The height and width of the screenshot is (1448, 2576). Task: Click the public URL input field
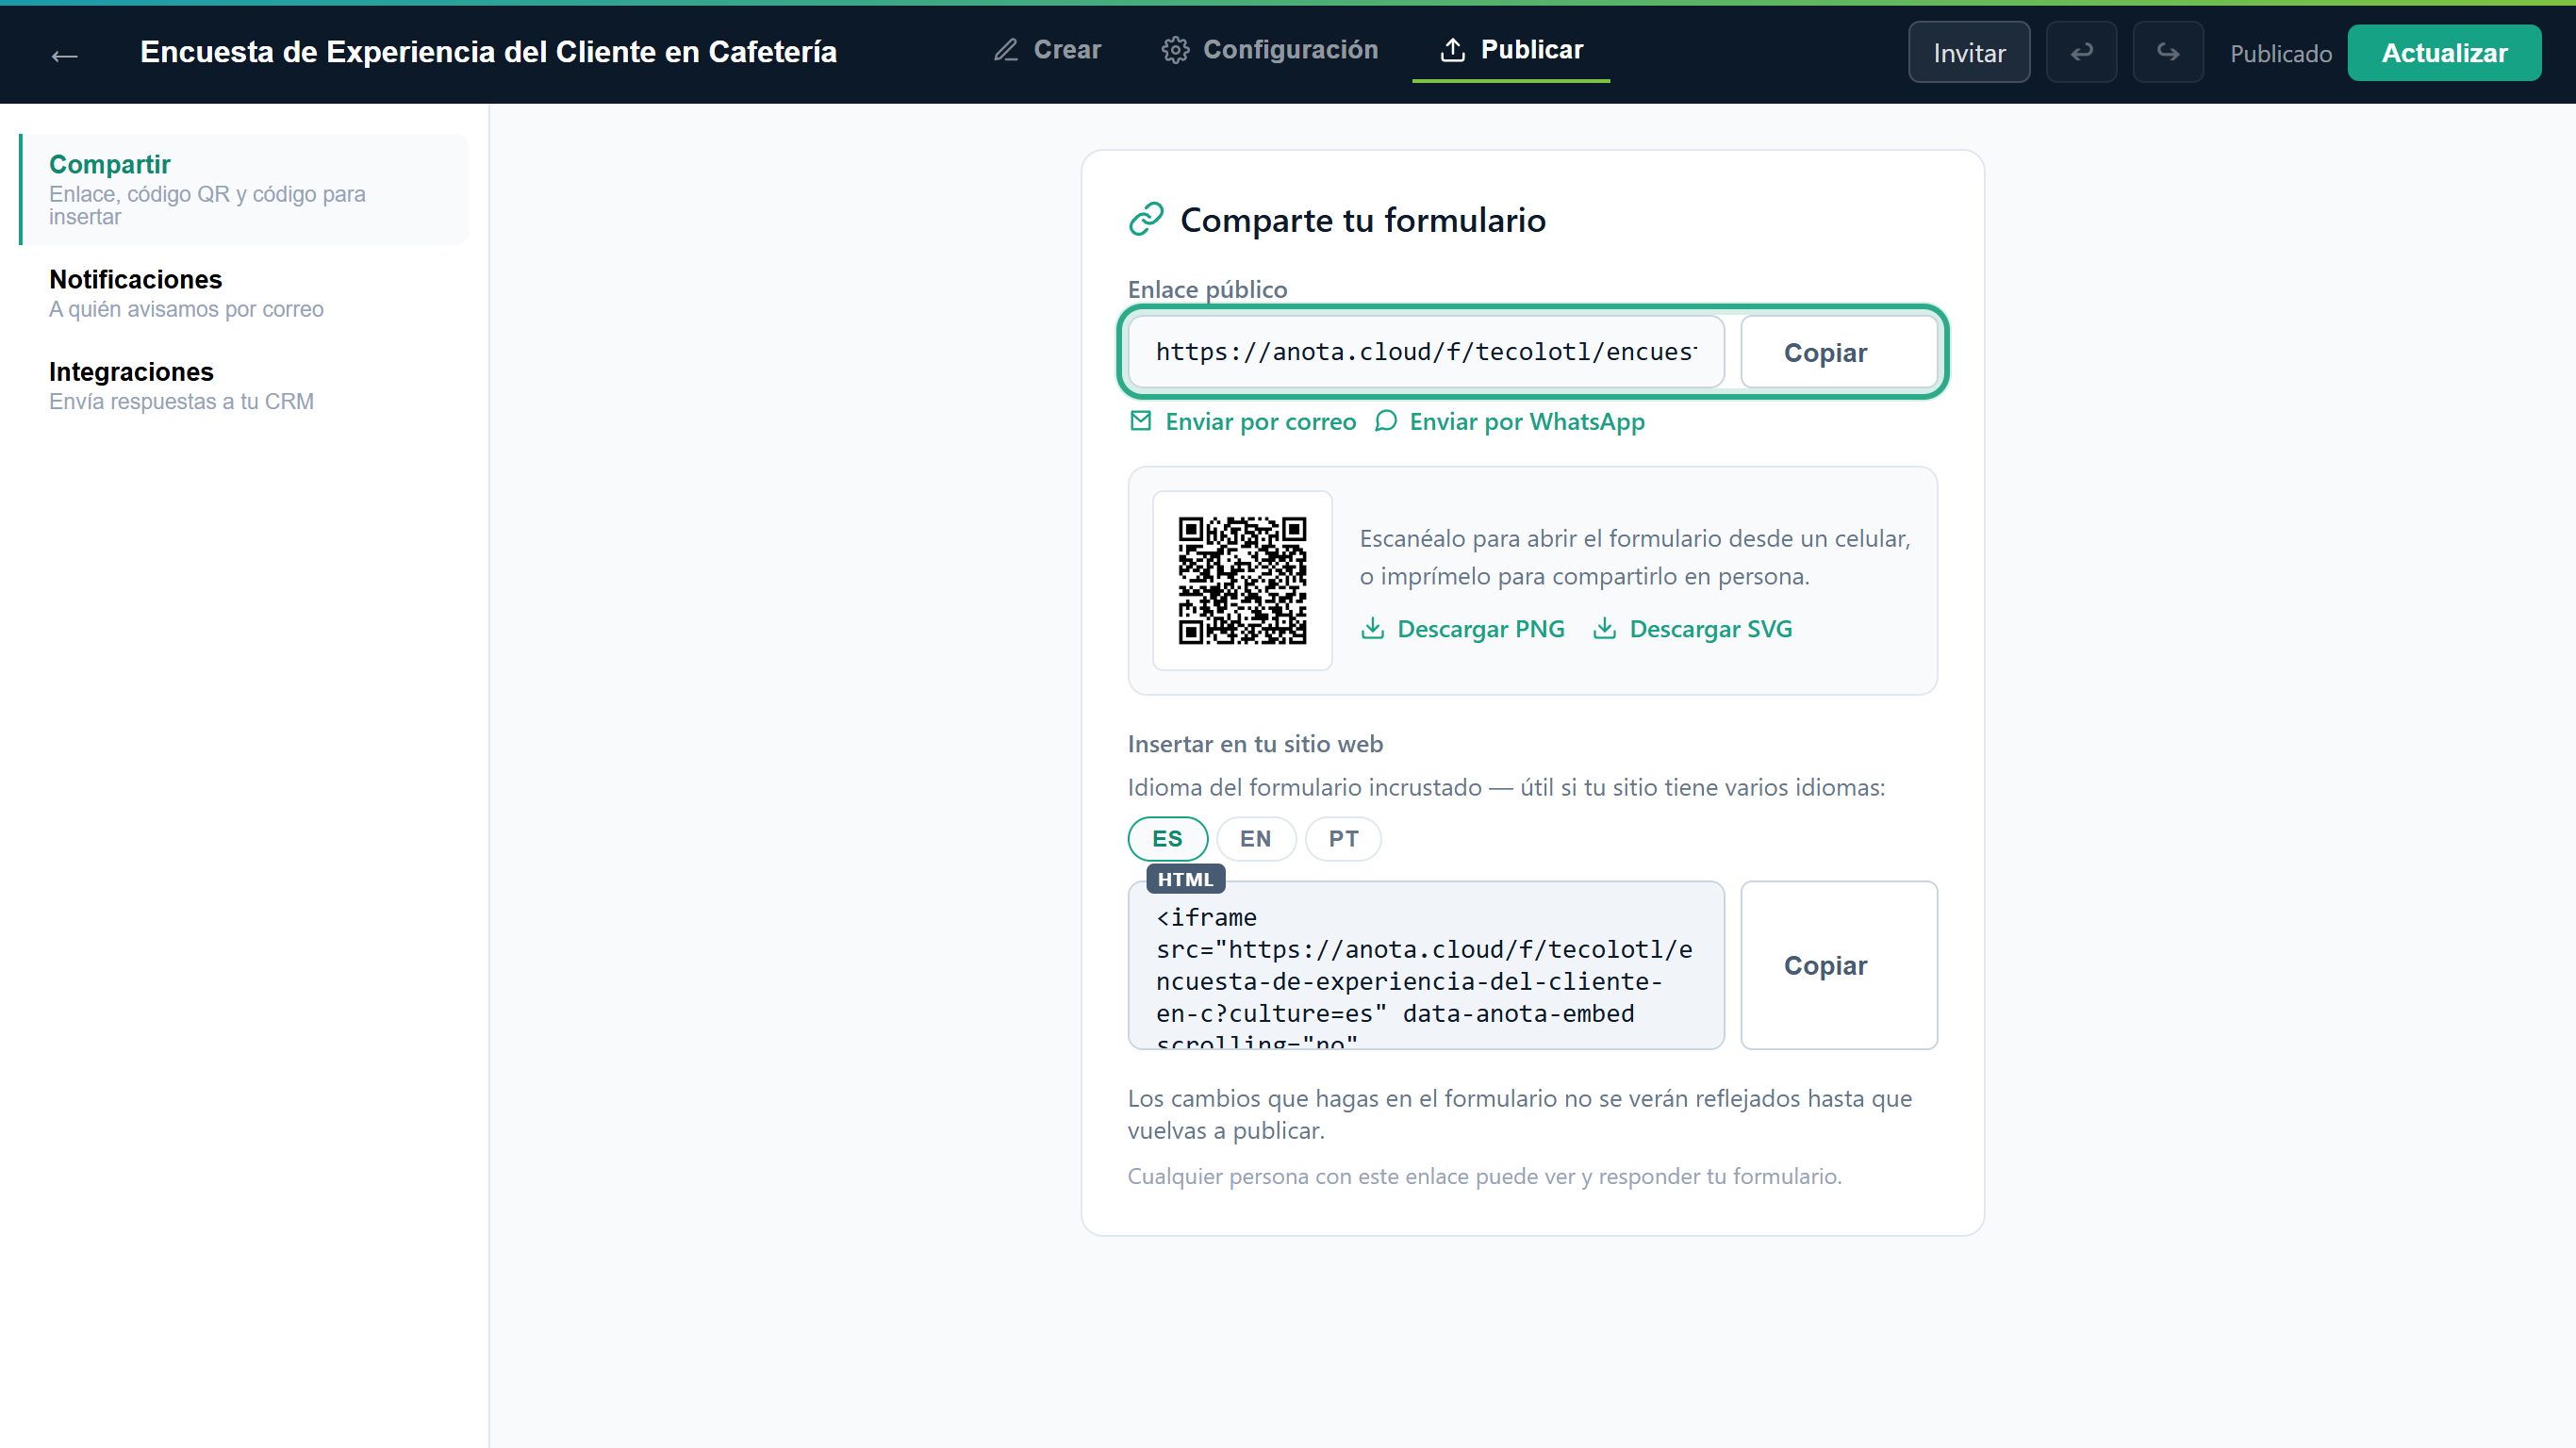pos(1426,352)
